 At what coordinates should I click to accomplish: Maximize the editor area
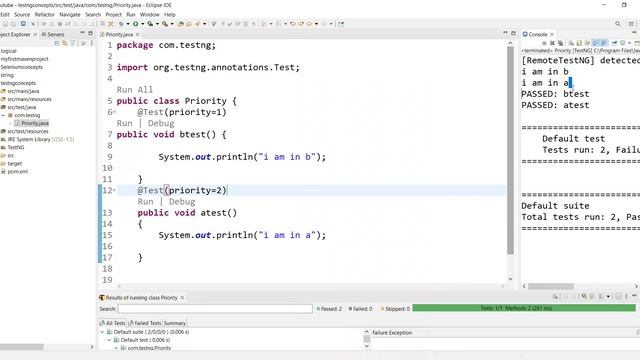pyautogui.click(x=513, y=33)
